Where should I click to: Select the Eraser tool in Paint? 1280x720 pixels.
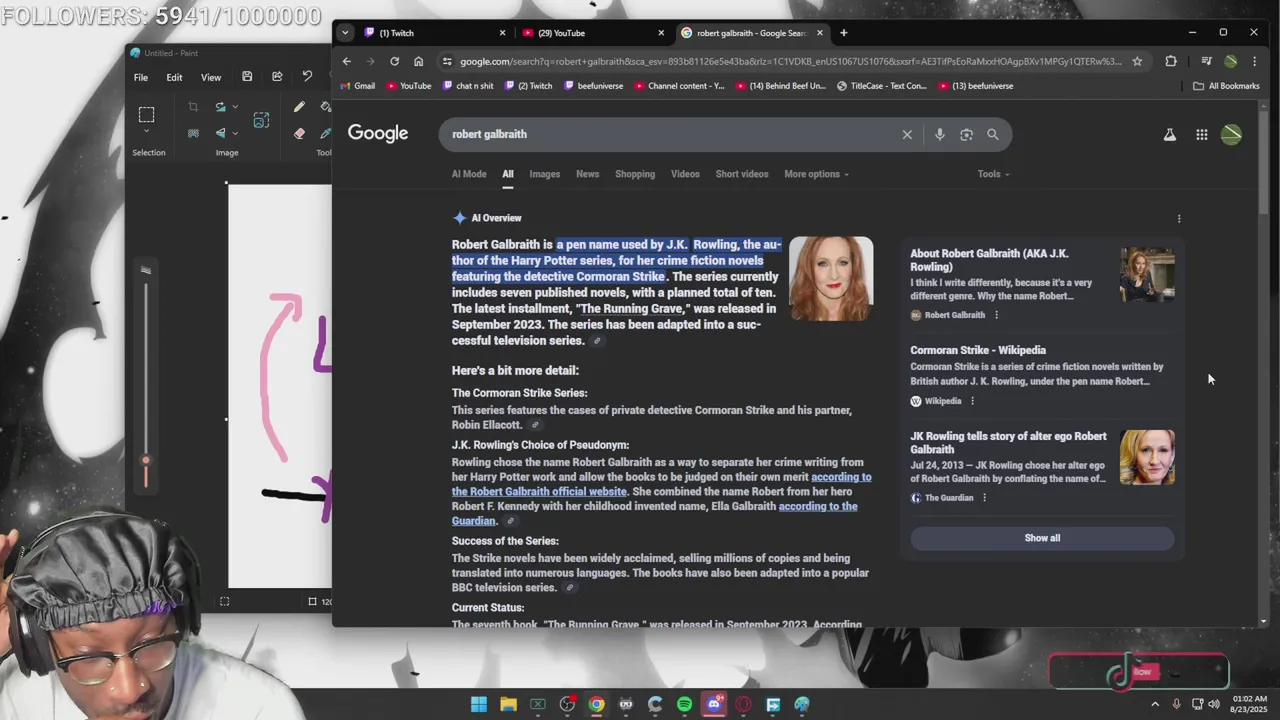click(299, 133)
